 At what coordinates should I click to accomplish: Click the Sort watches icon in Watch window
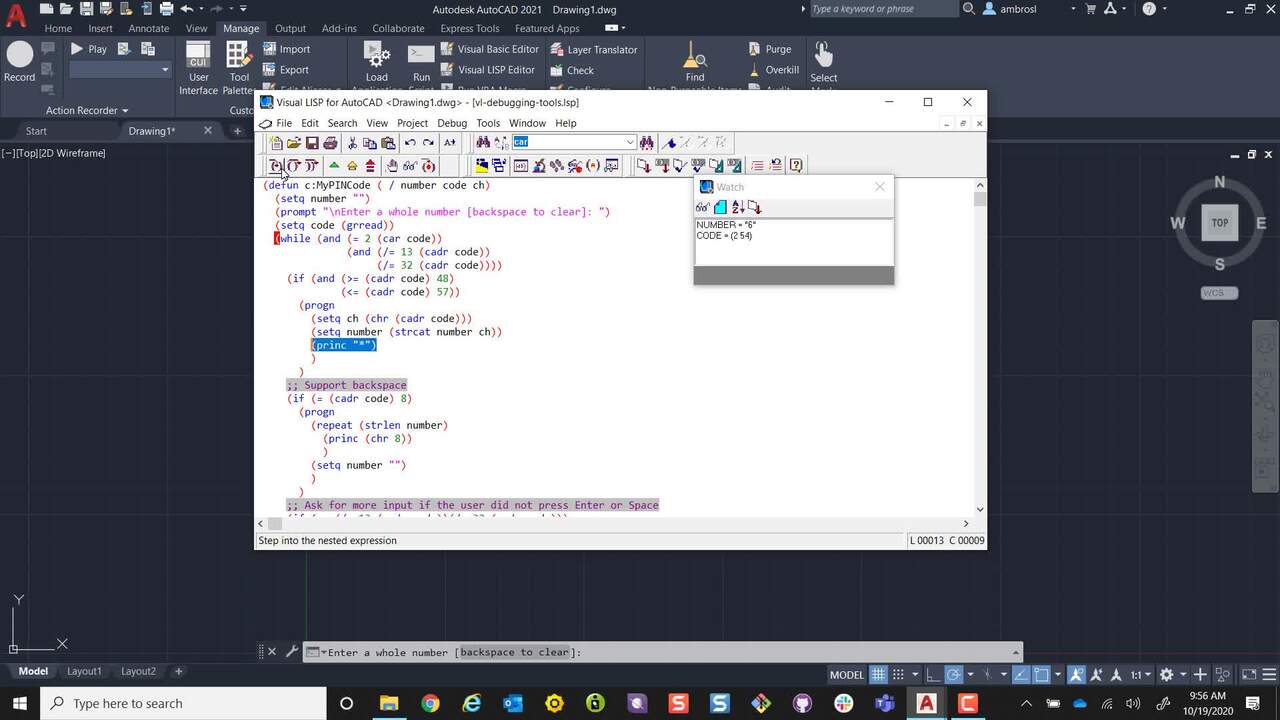pyautogui.click(x=738, y=207)
